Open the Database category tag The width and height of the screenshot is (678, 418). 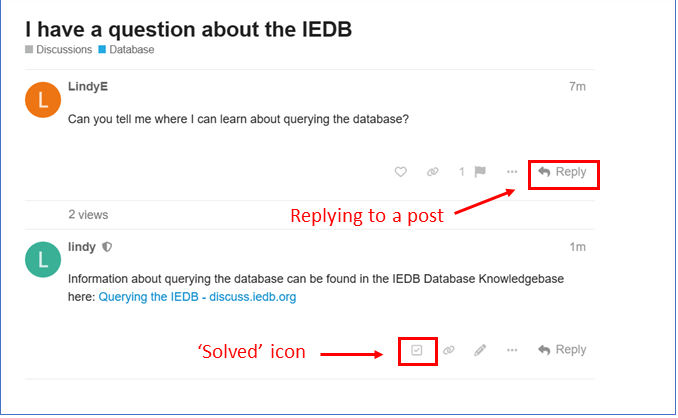click(x=131, y=49)
